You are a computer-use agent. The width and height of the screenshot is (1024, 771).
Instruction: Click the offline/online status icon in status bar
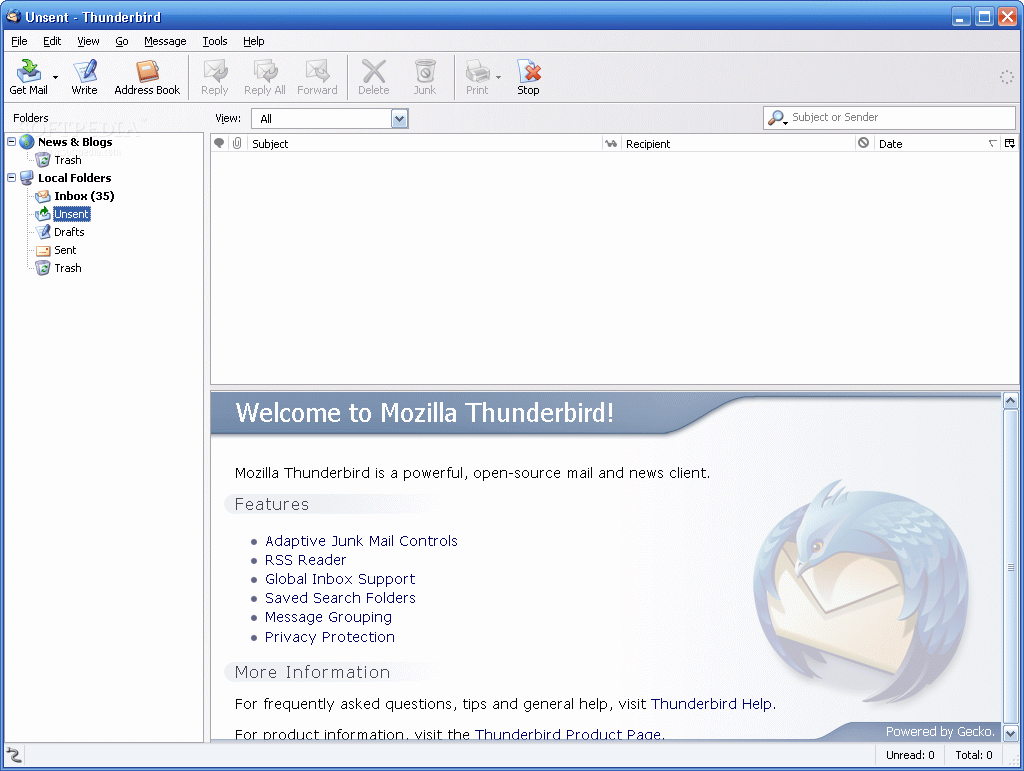pyautogui.click(x=14, y=755)
